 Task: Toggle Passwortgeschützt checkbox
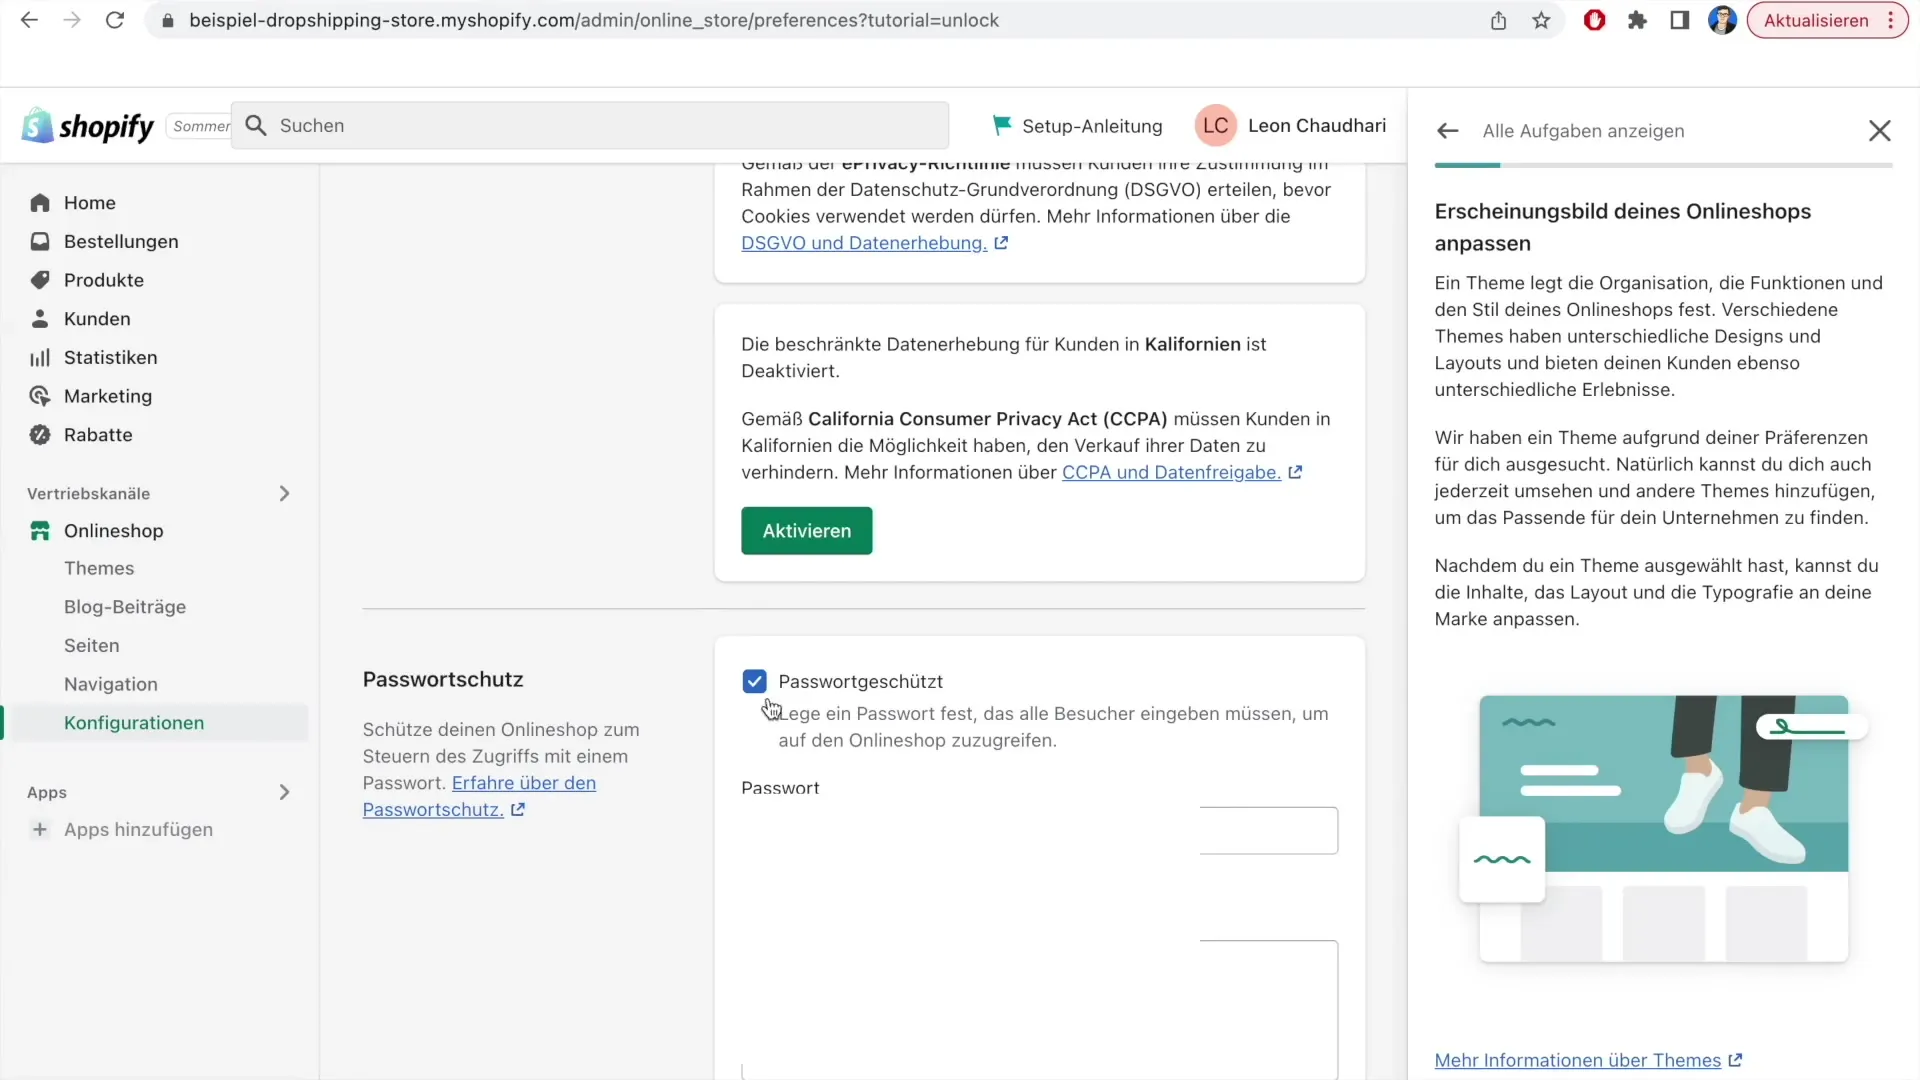[753, 680]
